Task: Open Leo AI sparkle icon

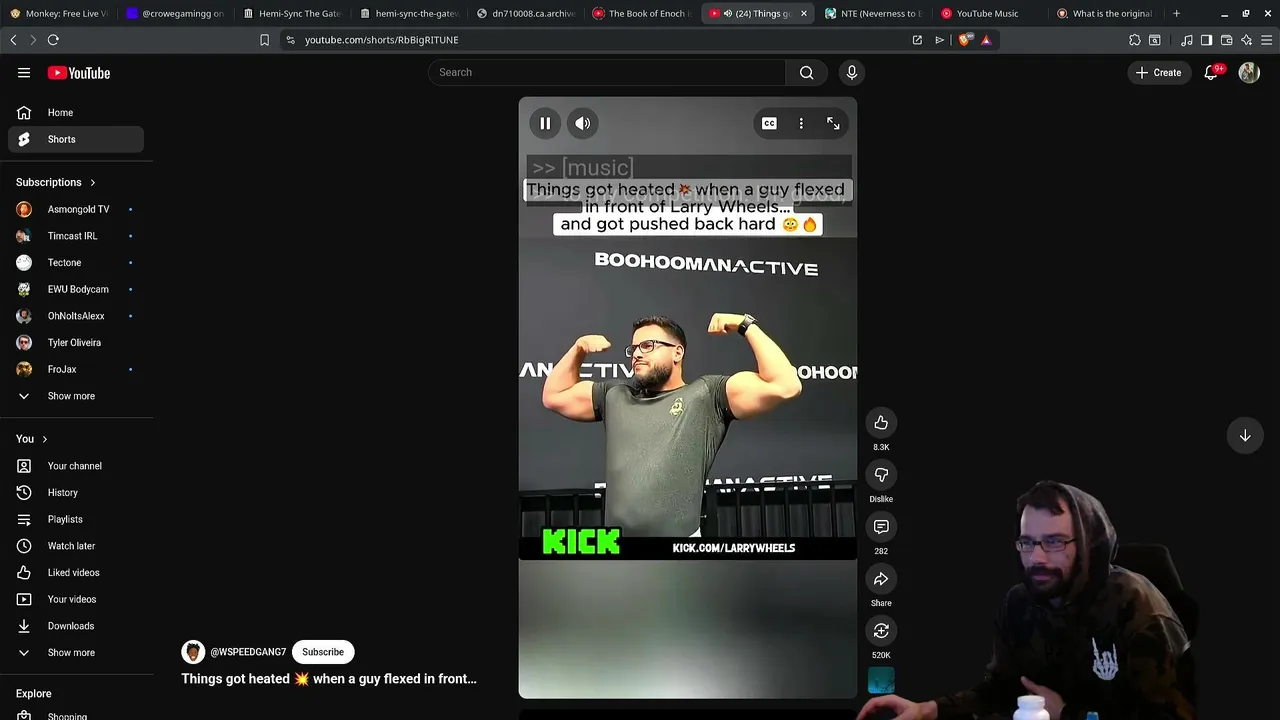Action: (1247, 40)
